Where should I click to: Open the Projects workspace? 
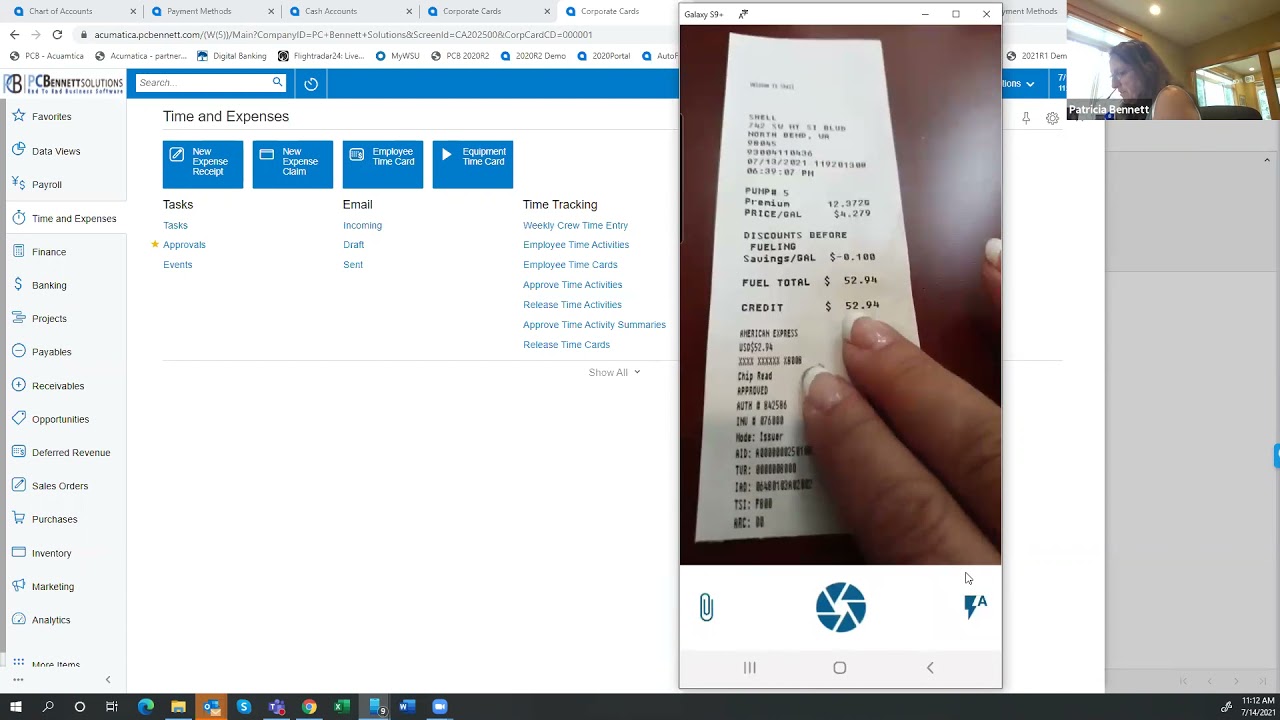pyautogui.click(x=49, y=319)
